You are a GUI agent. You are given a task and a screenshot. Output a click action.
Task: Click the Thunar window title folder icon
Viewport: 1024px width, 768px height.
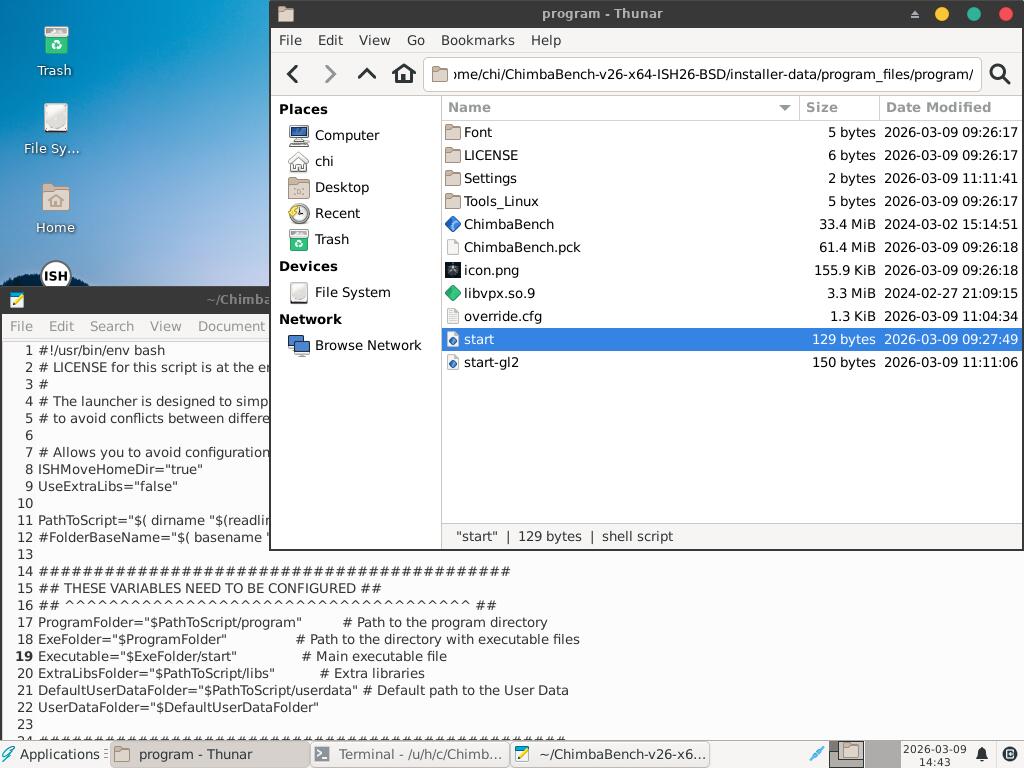(285, 14)
